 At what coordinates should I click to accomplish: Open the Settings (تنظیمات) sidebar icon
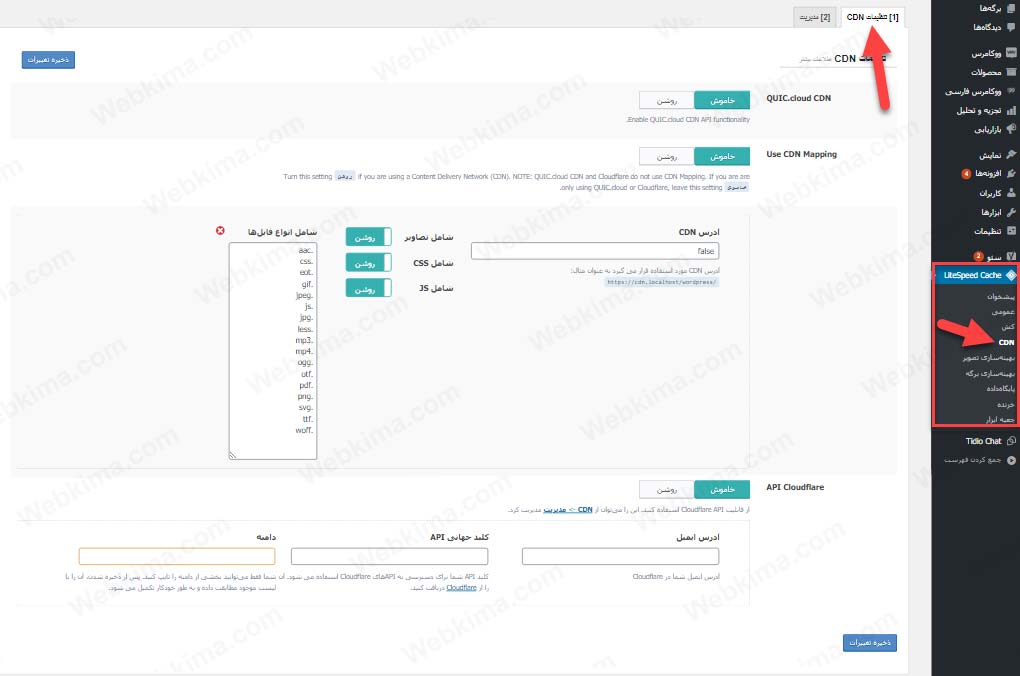point(1011,231)
